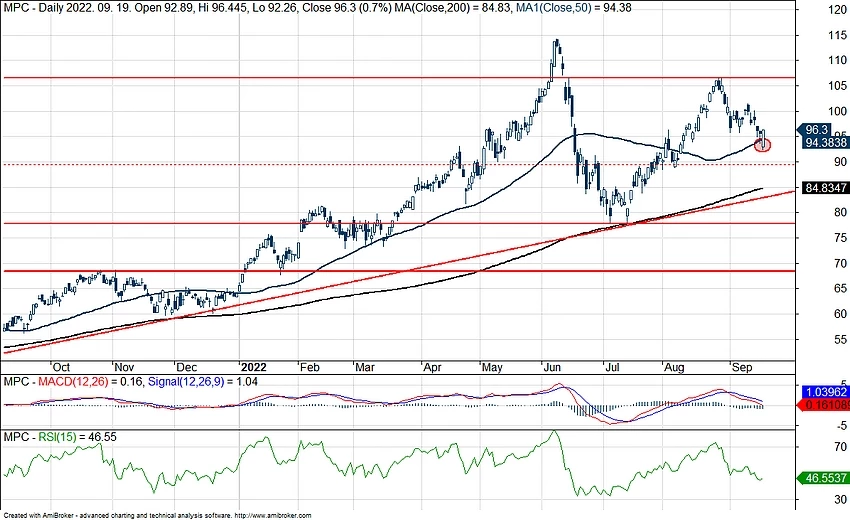Click the 120 price axis label
850x520 pixels.
(x=837, y=10)
